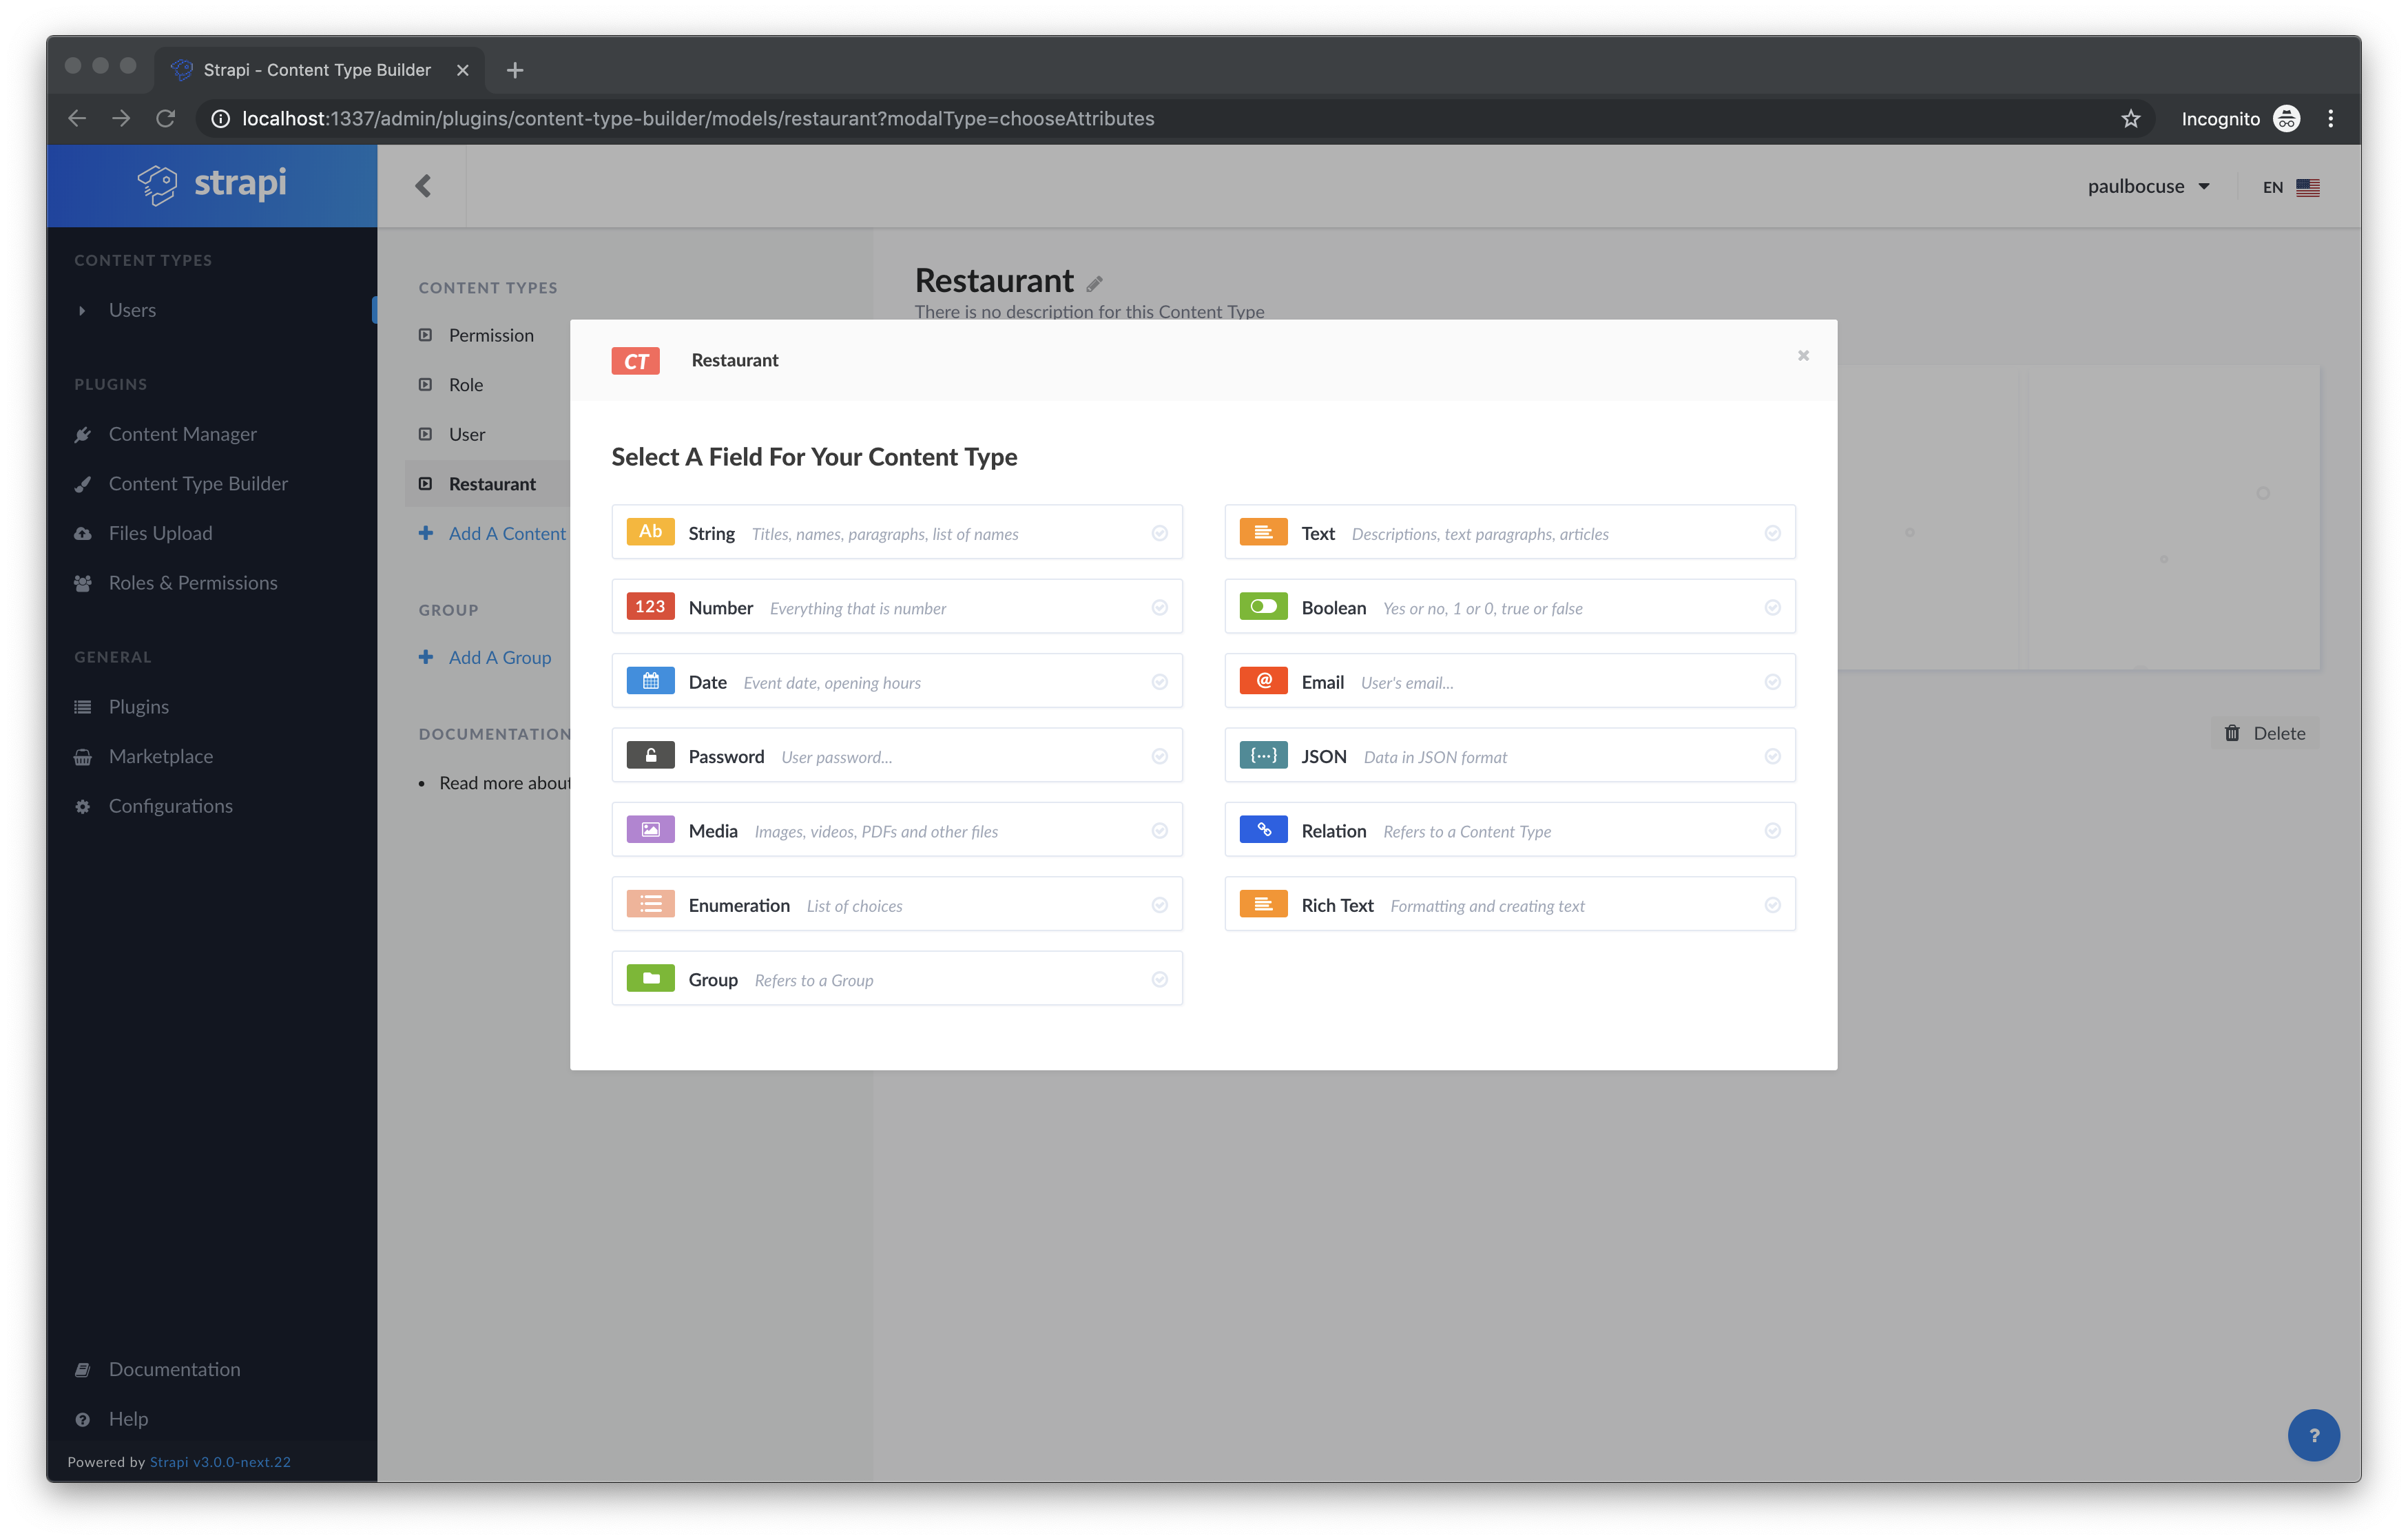This screenshot has height=1540, width=2408.
Task: Click the green Boolean toggle icon
Action: pos(1263,606)
